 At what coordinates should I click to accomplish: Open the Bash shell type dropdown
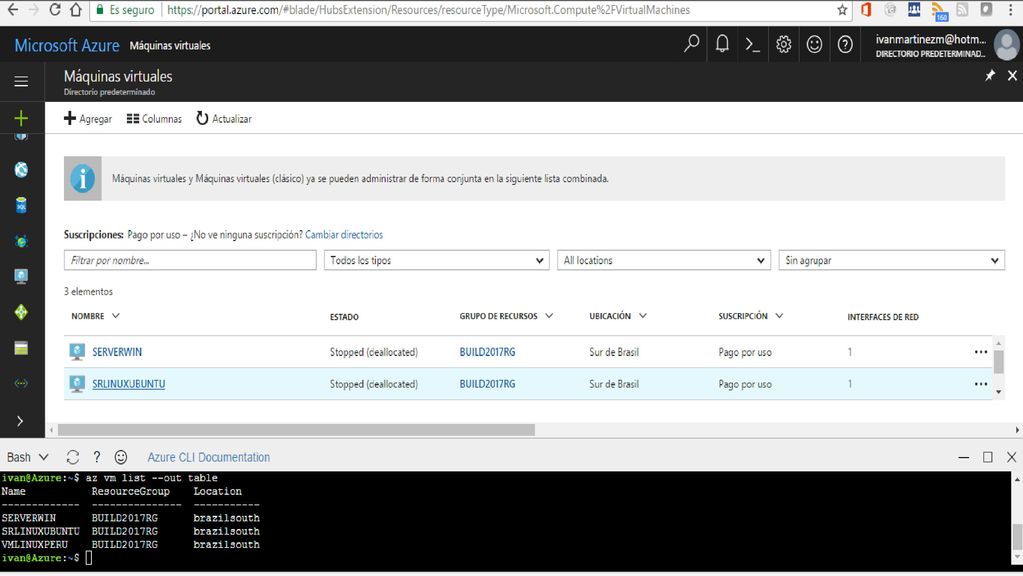(27, 457)
